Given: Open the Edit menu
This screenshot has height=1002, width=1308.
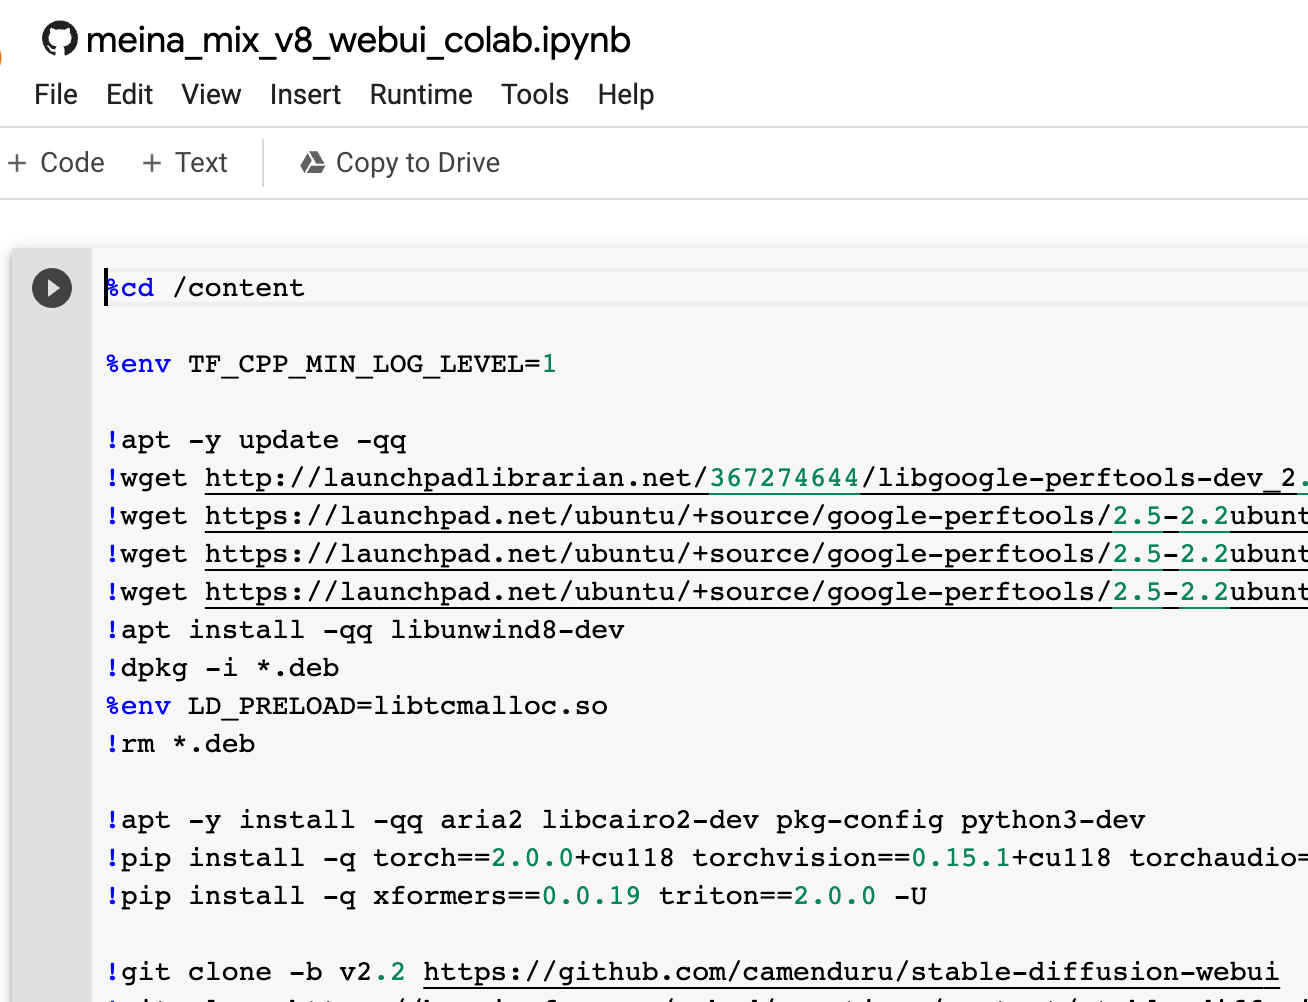Looking at the screenshot, I should [x=129, y=94].
